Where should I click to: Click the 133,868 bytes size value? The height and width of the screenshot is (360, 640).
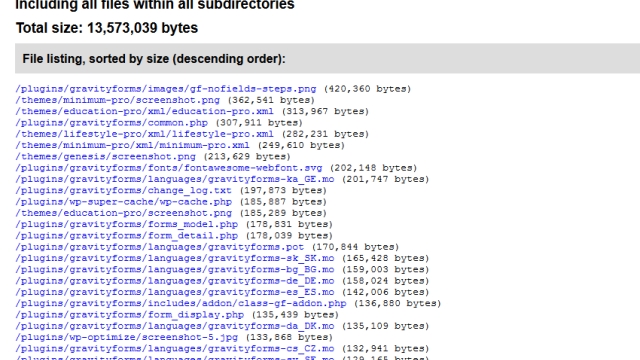[x=289, y=337]
